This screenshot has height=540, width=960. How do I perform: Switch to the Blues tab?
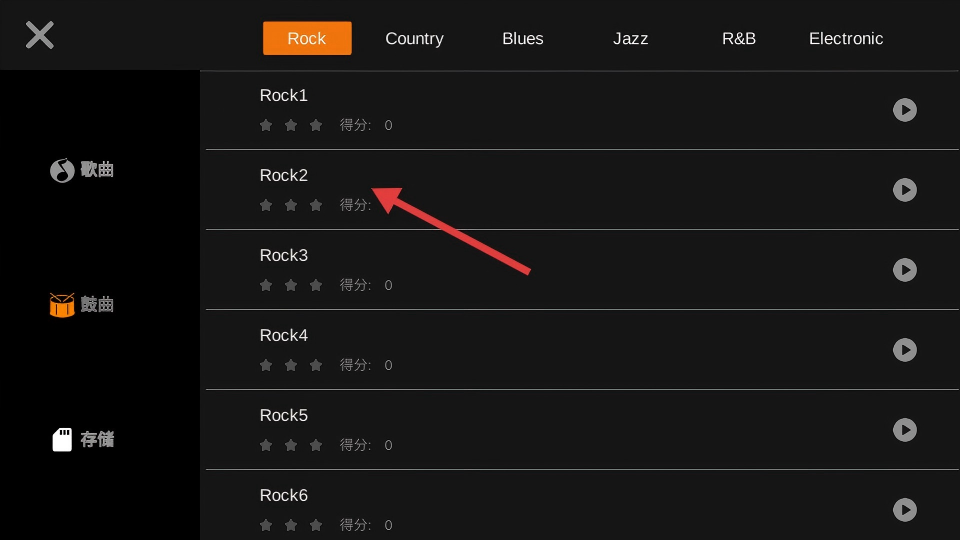522,39
